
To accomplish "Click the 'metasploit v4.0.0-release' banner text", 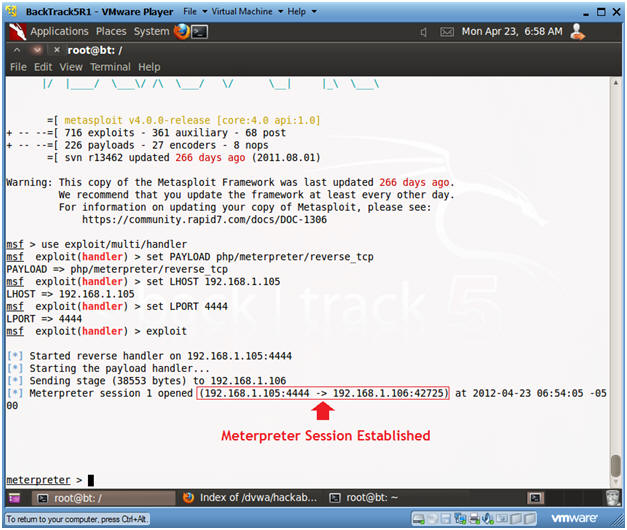I will coord(192,120).
